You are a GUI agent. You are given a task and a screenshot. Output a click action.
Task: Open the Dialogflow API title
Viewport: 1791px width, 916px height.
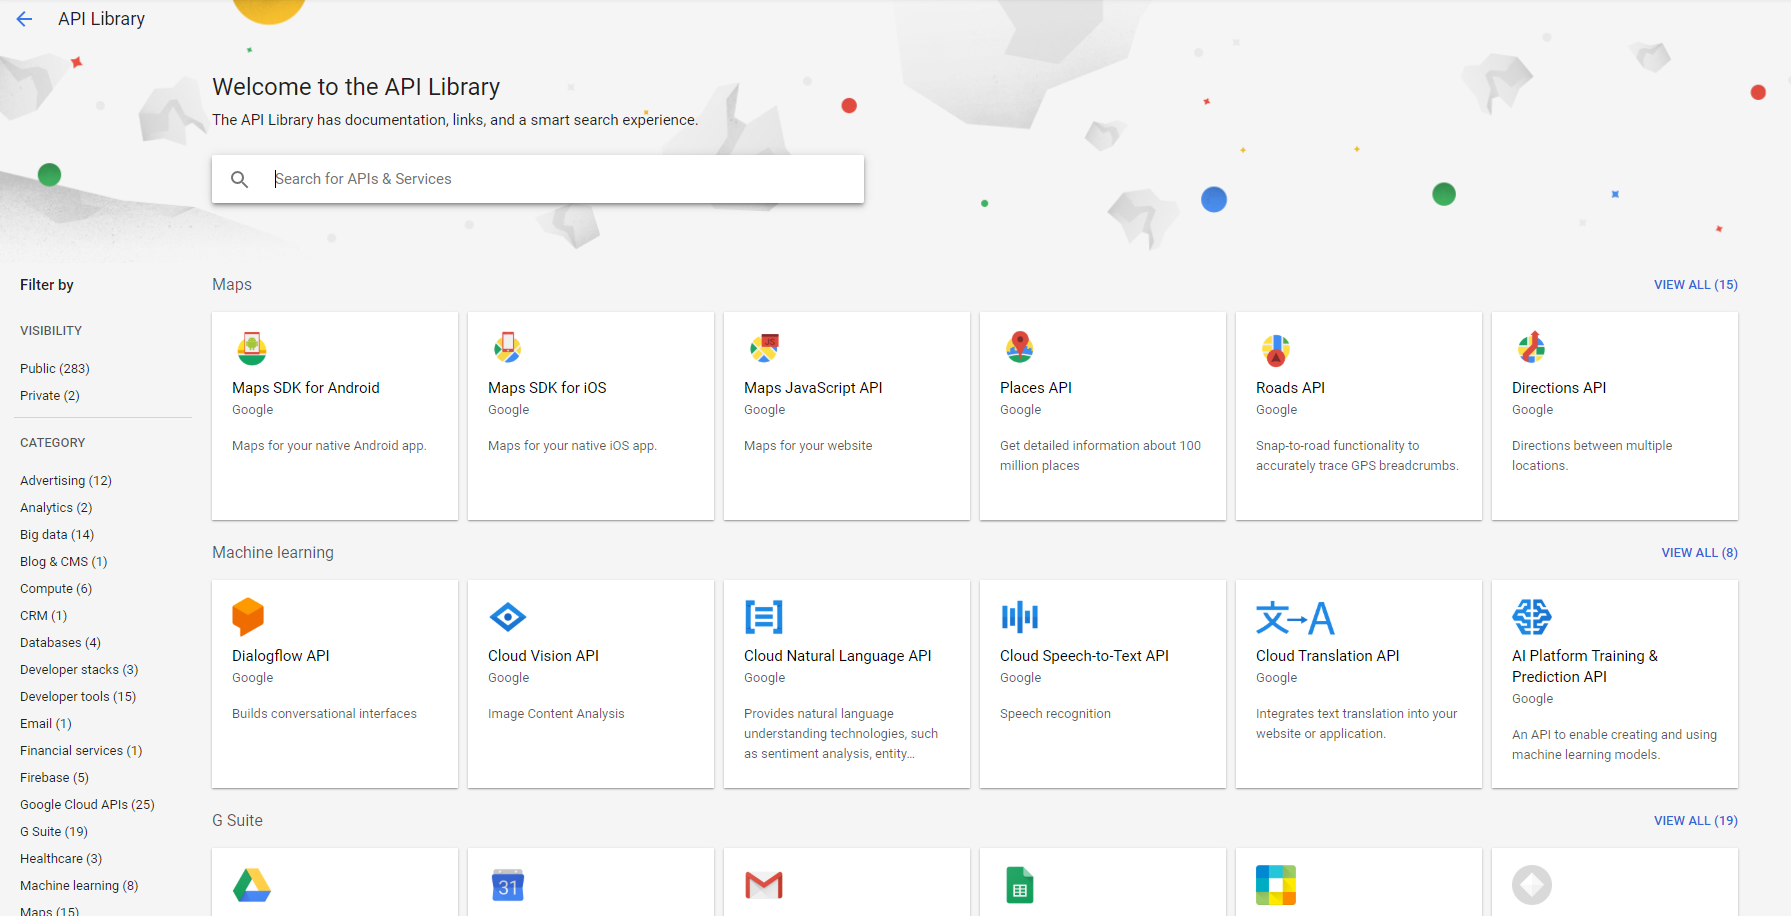[281, 656]
